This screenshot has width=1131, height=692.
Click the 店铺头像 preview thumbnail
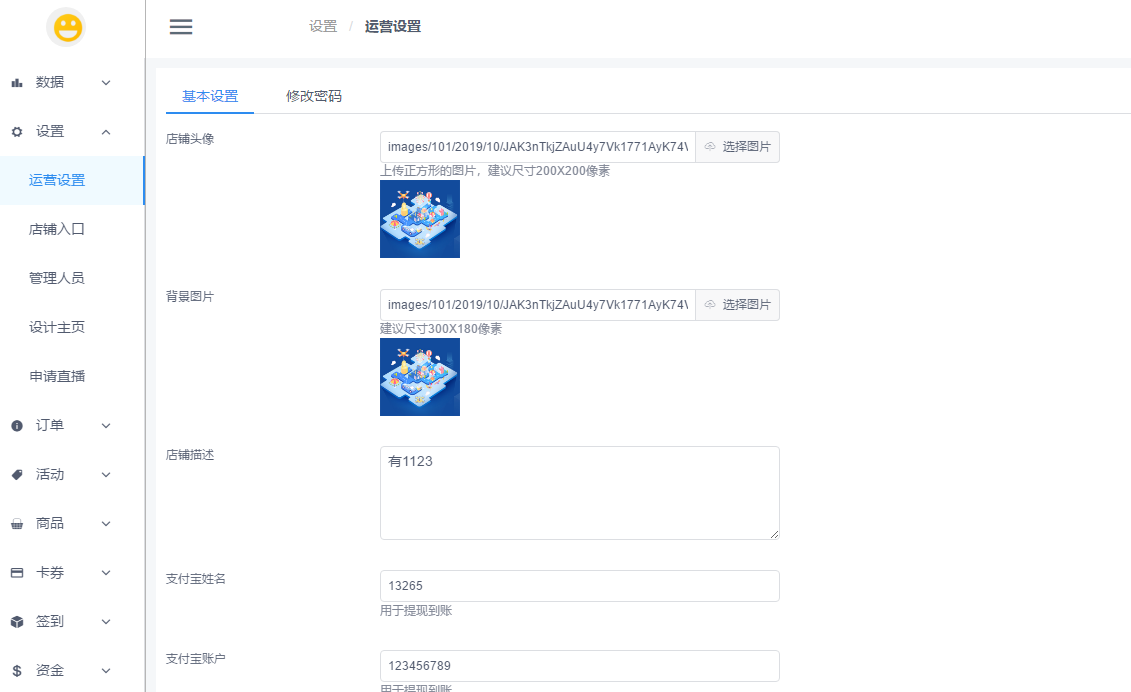pyautogui.click(x=420, y=219)
